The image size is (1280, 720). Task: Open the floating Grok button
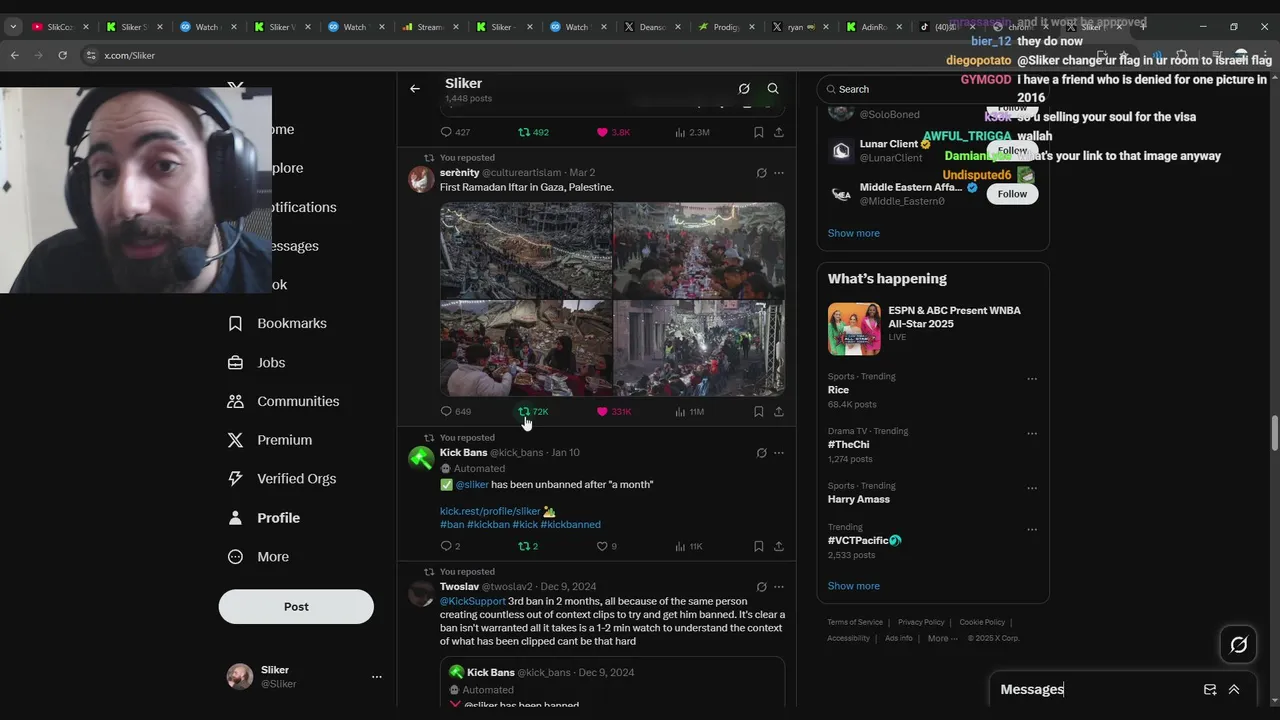coord(1238,645)
